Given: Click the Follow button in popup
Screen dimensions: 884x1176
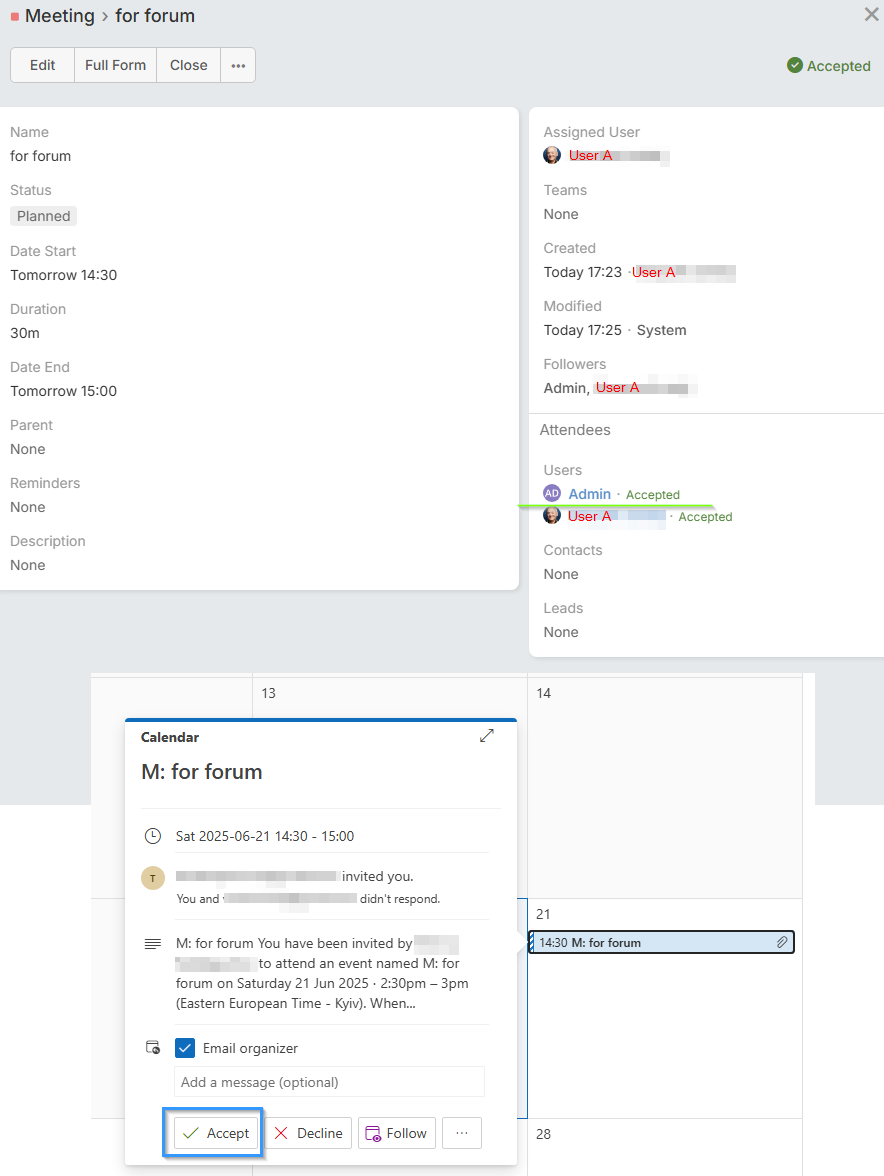Looking at the screenshot, I should point(396,1133).
